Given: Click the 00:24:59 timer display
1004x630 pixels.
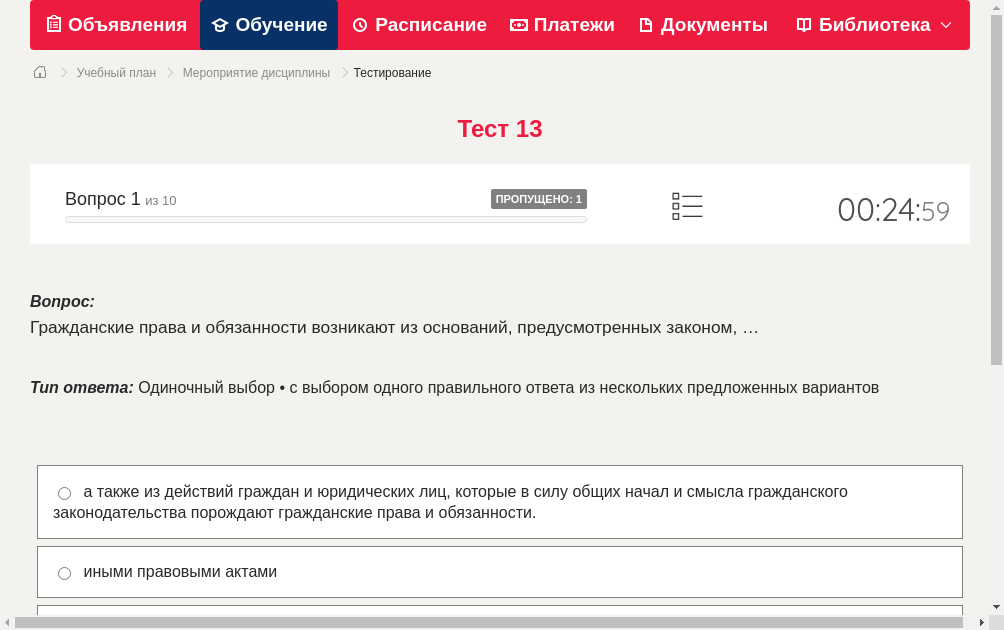Looking at the screenshot, I should pyautogui.click(x=893, y=210).
